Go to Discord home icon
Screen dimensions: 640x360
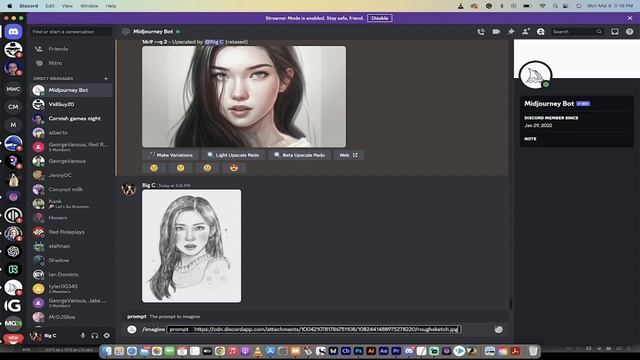tap(13, 31)
